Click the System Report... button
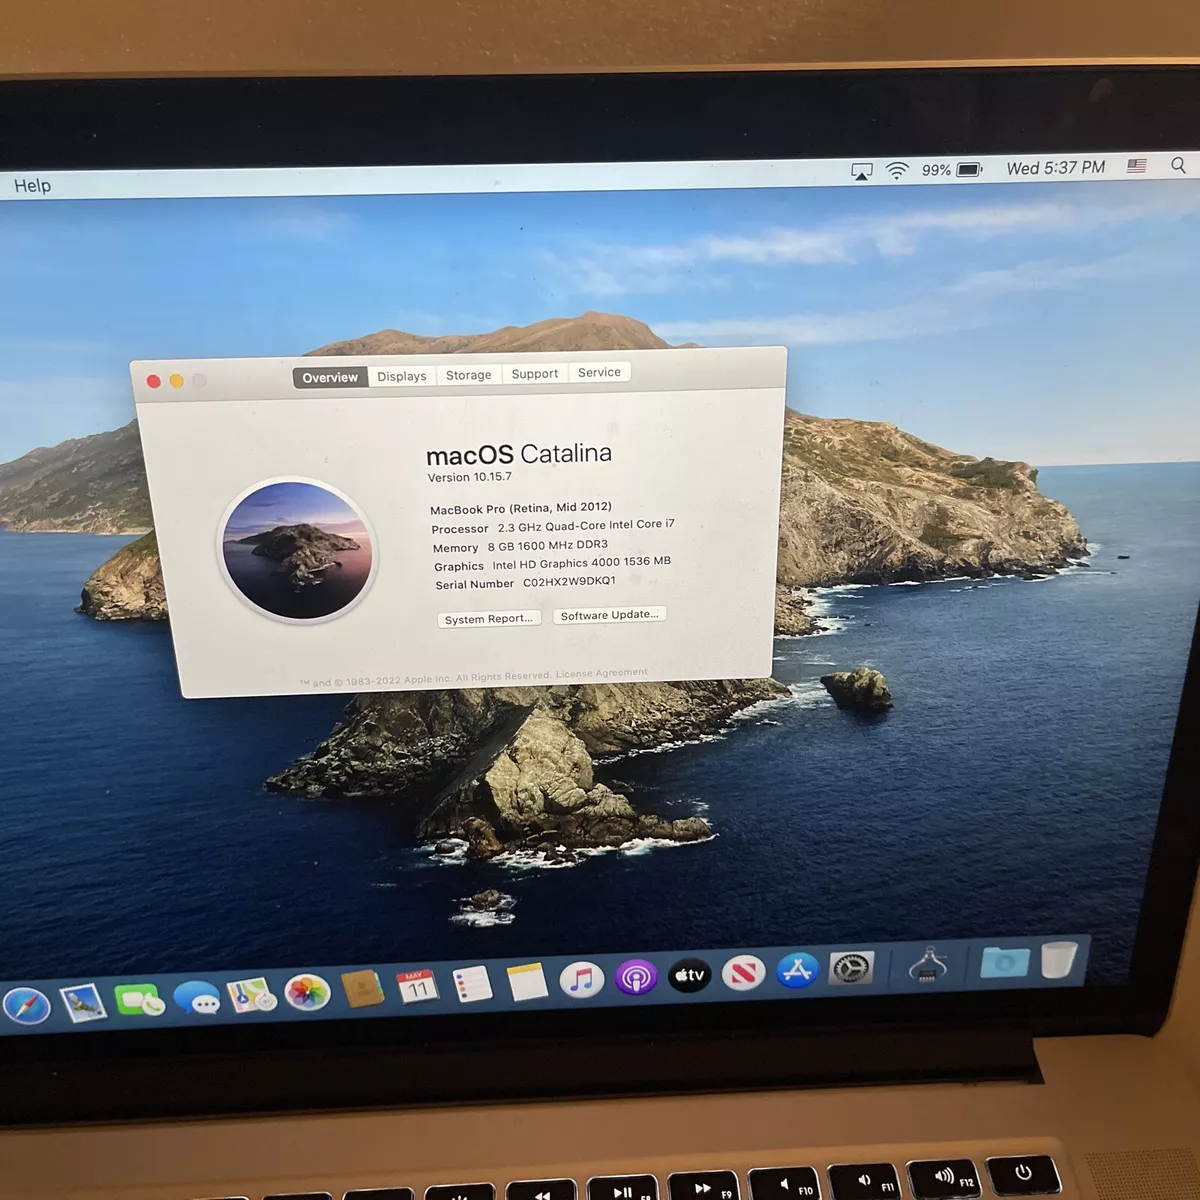1200x1200 pixels. pos(489,619)
